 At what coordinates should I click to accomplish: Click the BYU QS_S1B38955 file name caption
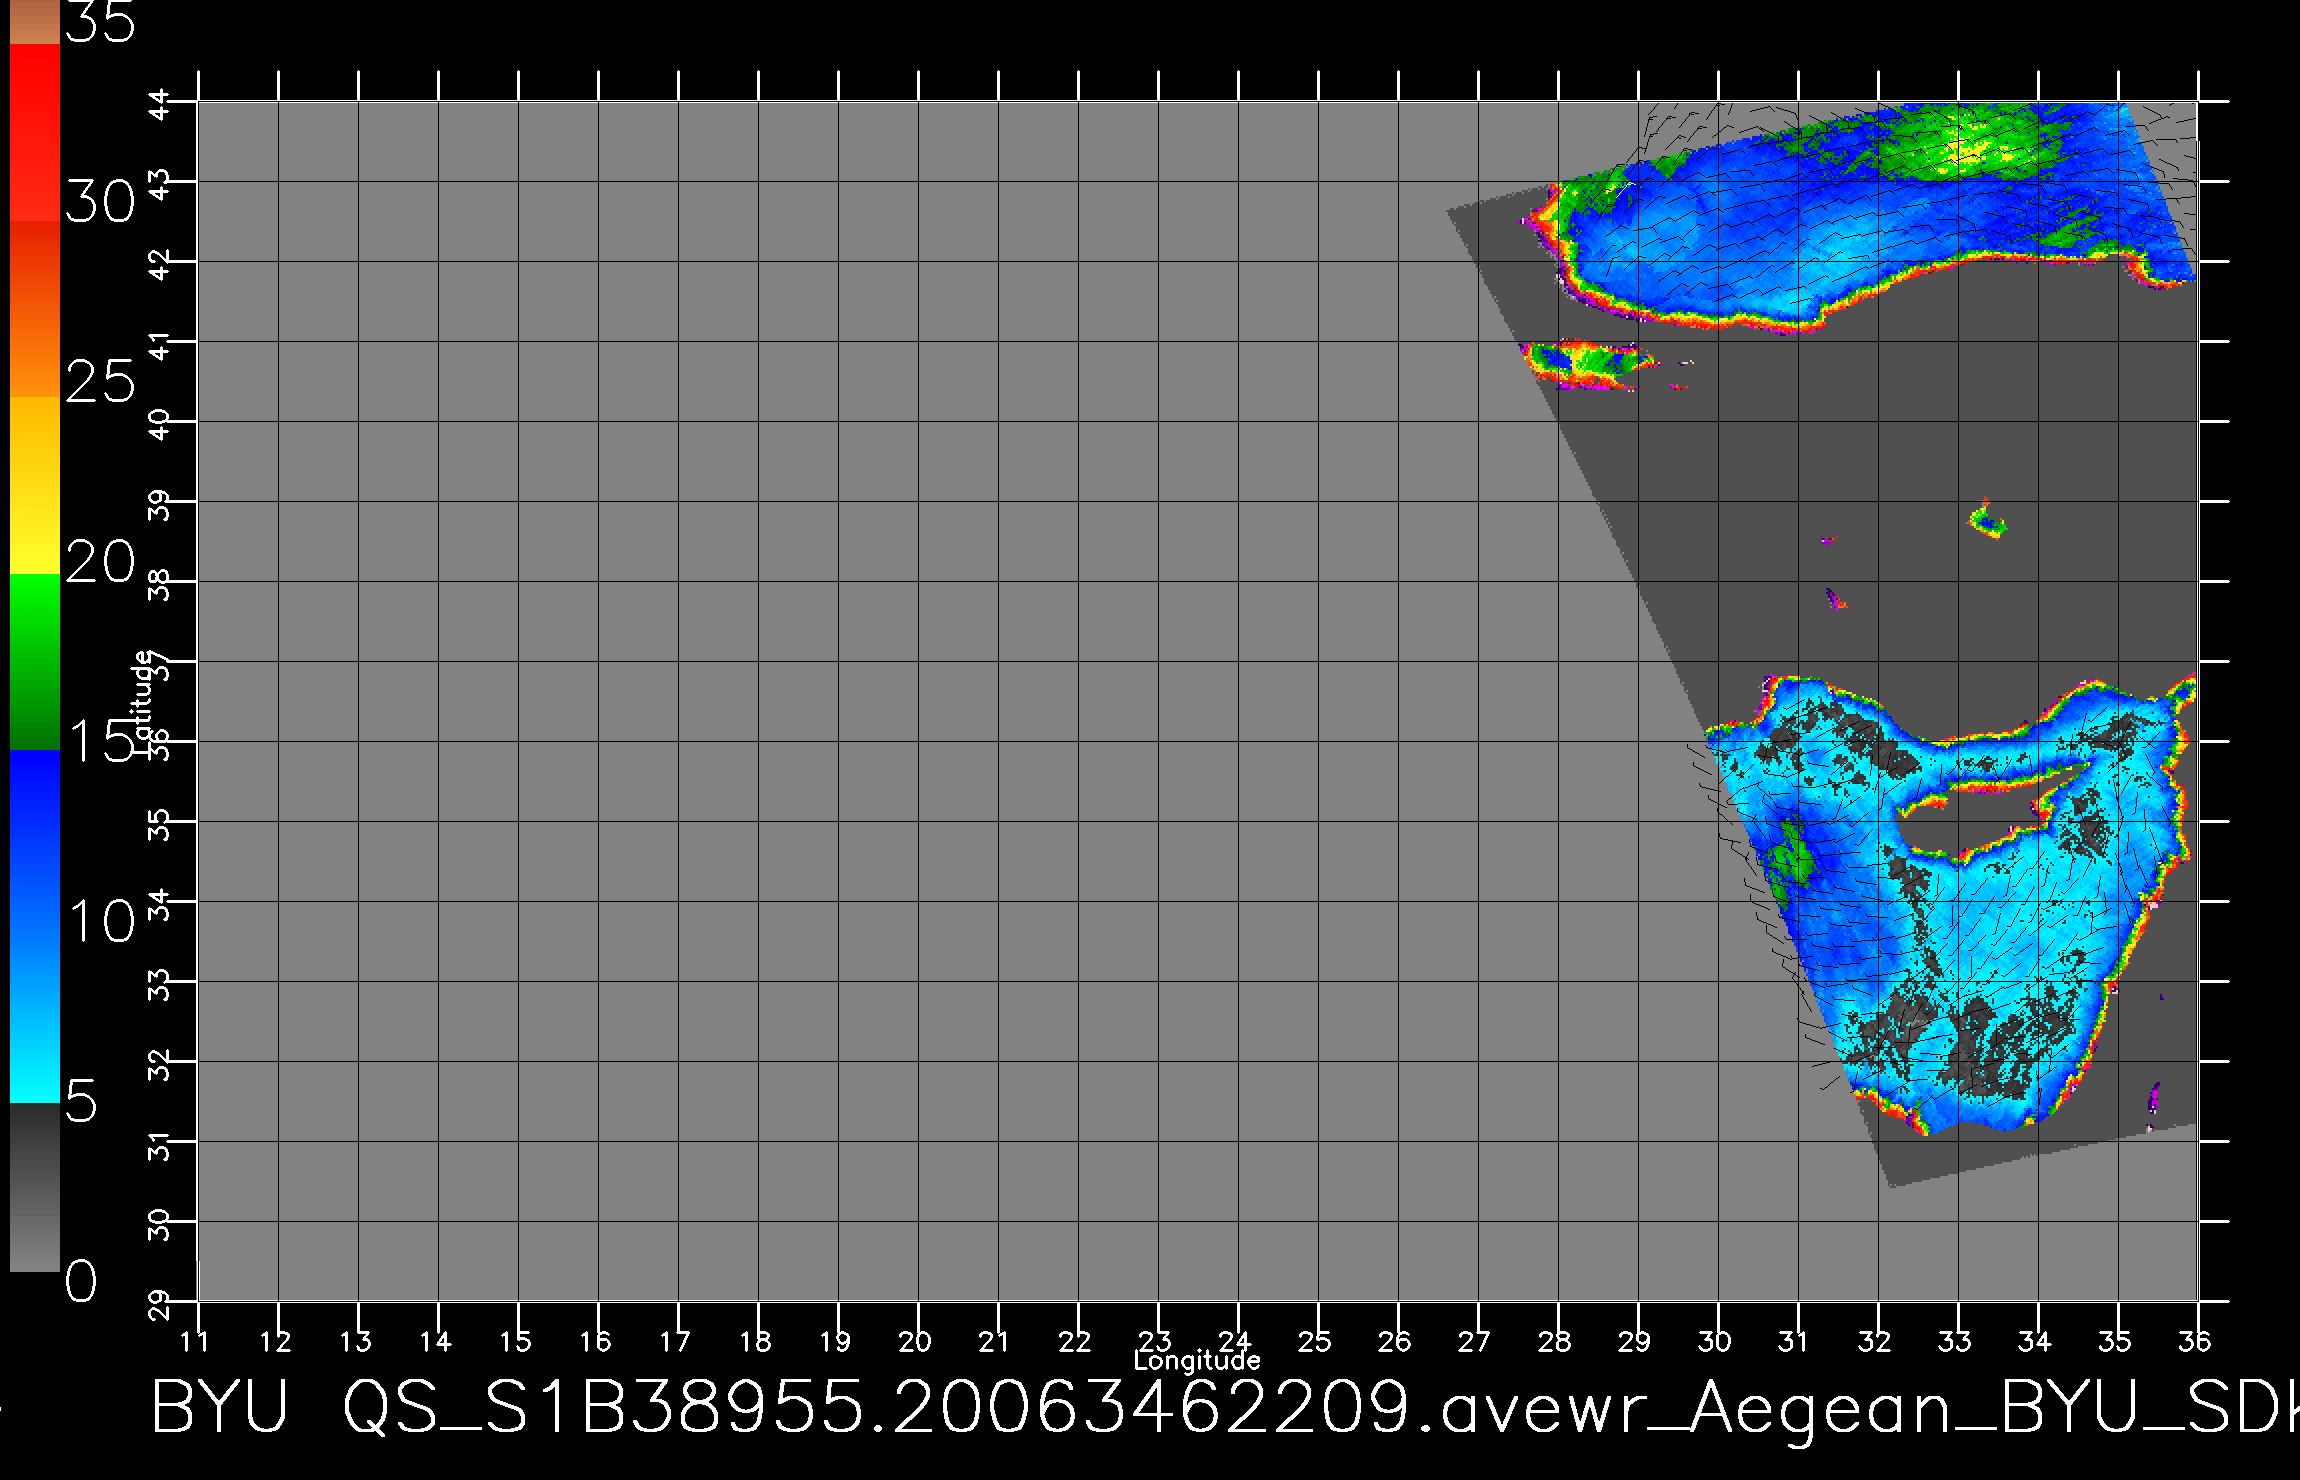tap(1225, 1408)
